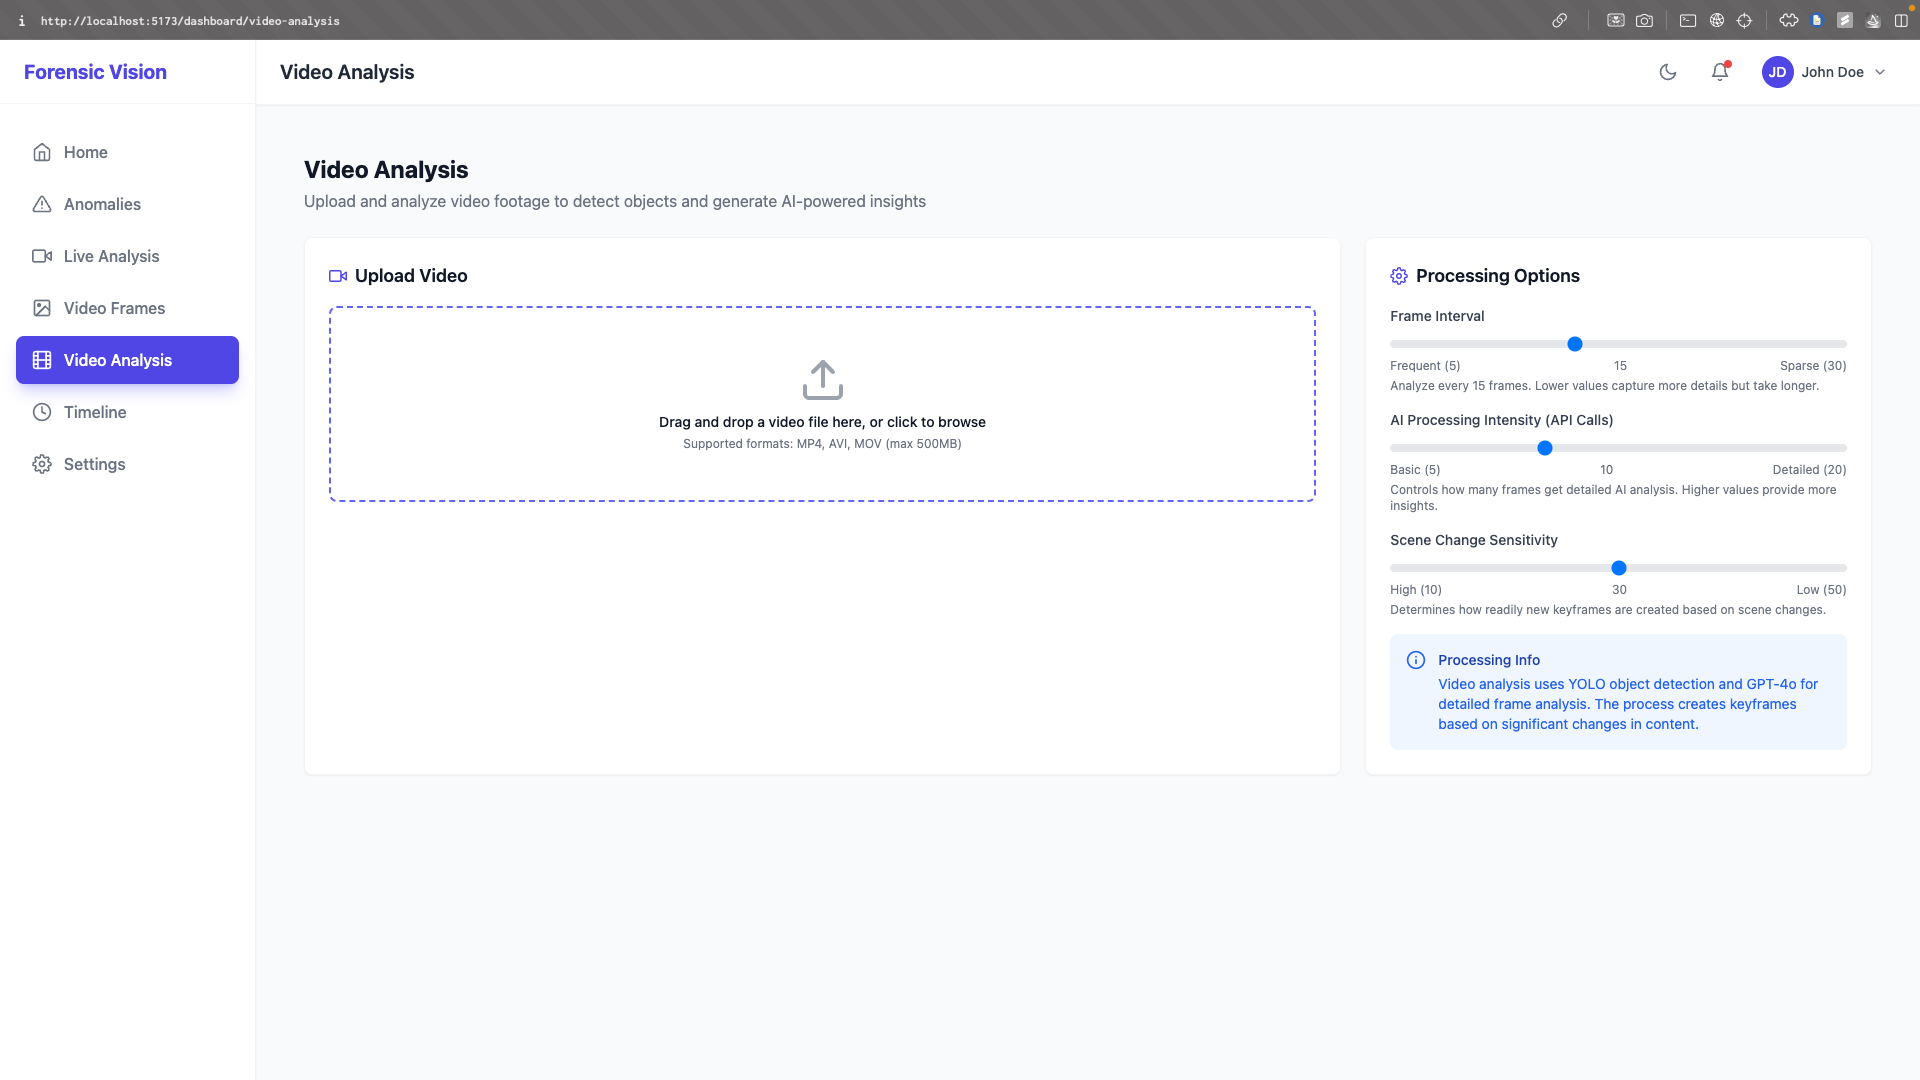
Task: Click the browser screenshot camera icon
Action: point(1644,20)
